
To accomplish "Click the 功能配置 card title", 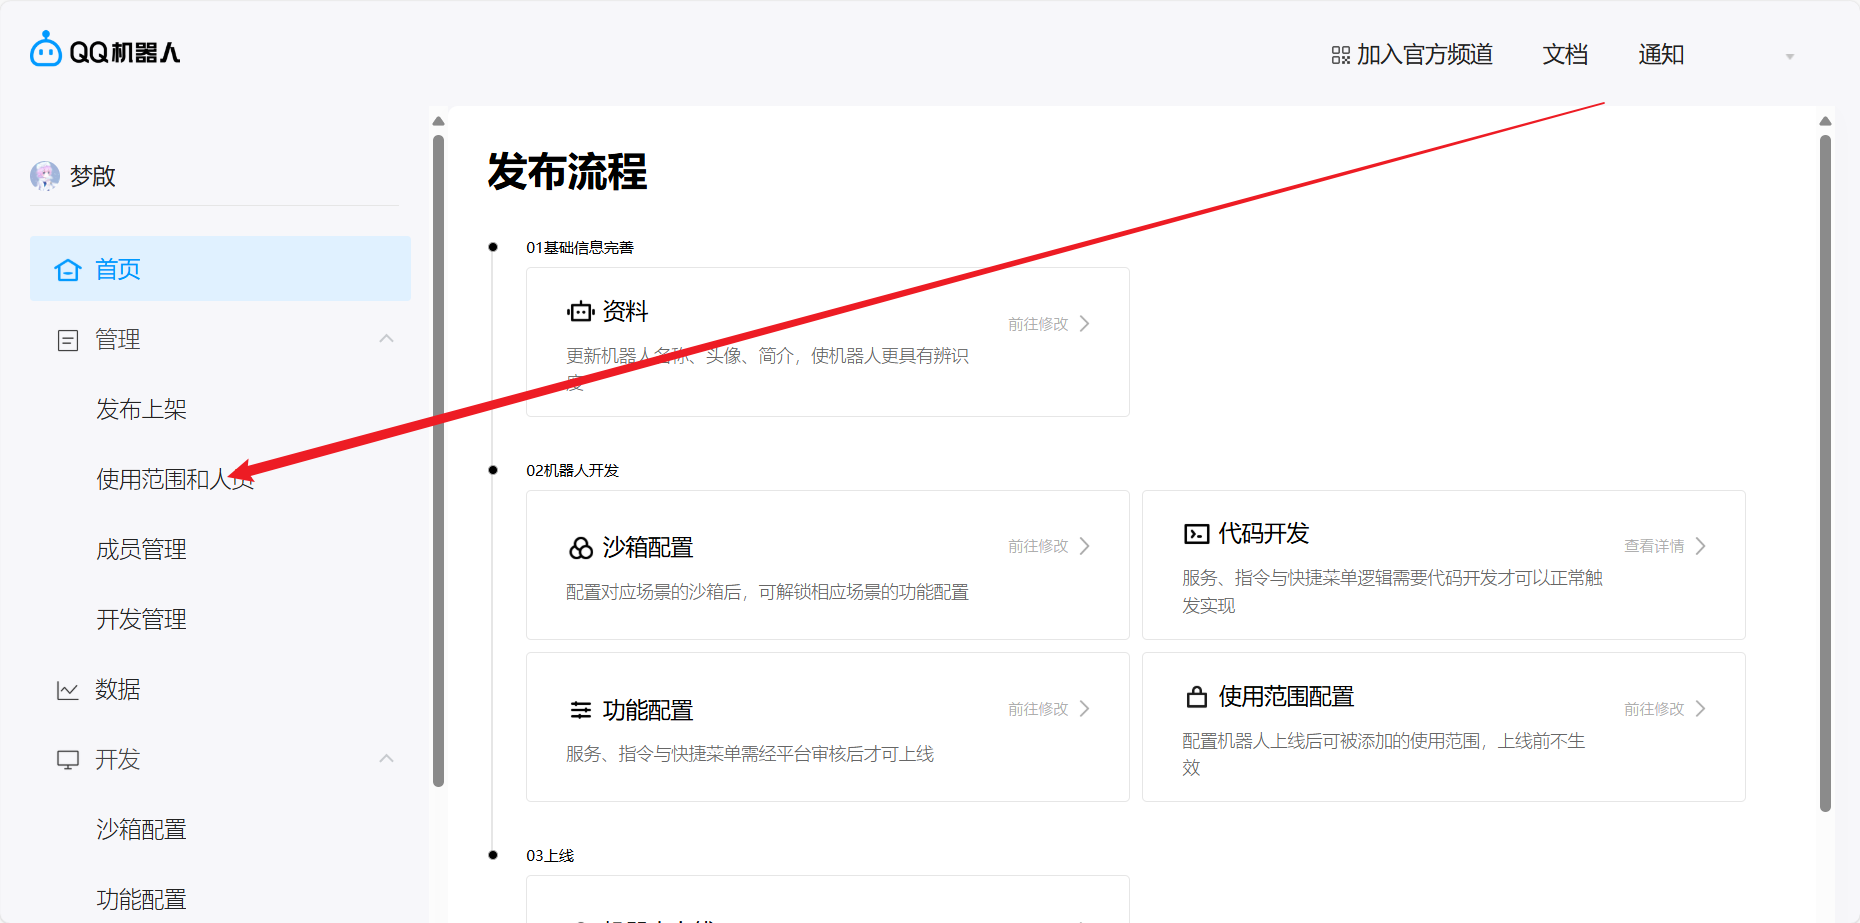I will (648, 711).
